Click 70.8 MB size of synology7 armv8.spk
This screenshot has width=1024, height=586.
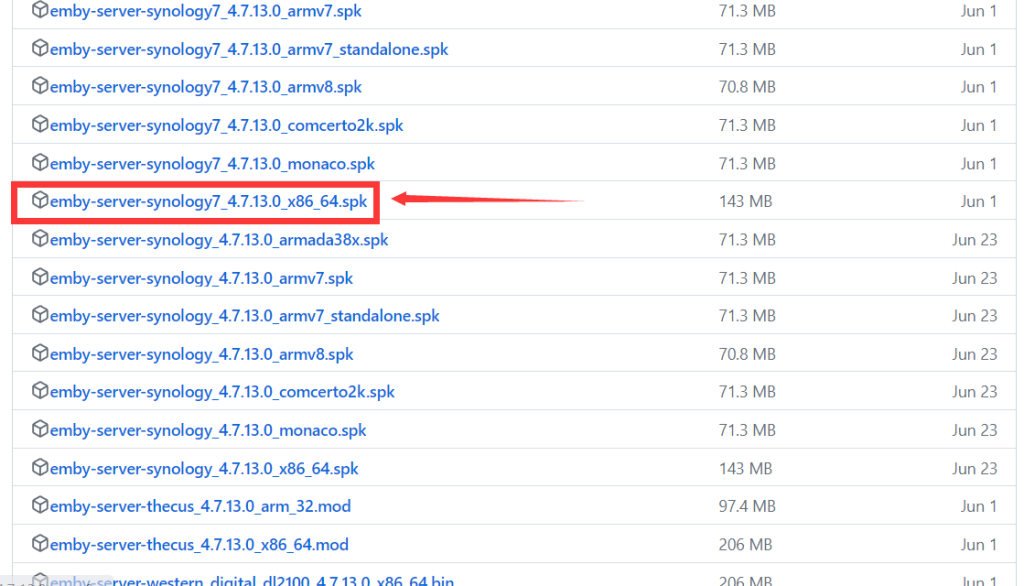[x=747, y=87]
